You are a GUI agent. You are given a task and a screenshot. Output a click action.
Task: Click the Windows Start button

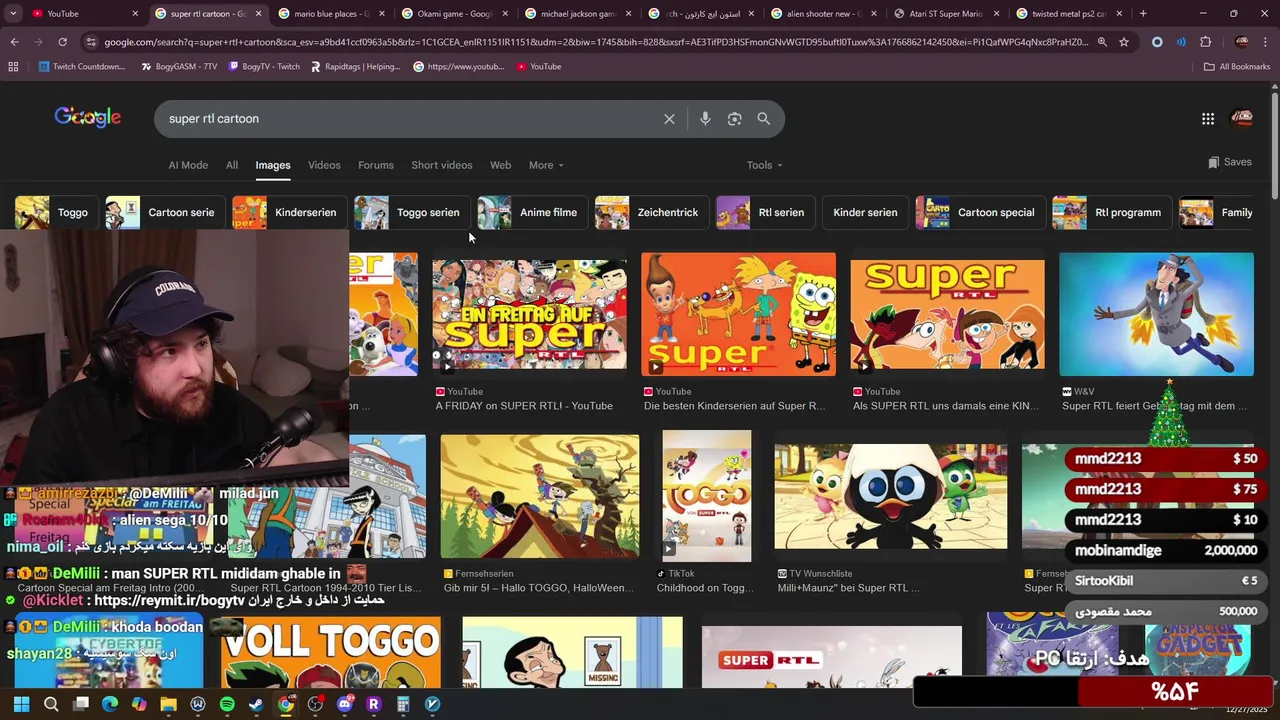21,704
